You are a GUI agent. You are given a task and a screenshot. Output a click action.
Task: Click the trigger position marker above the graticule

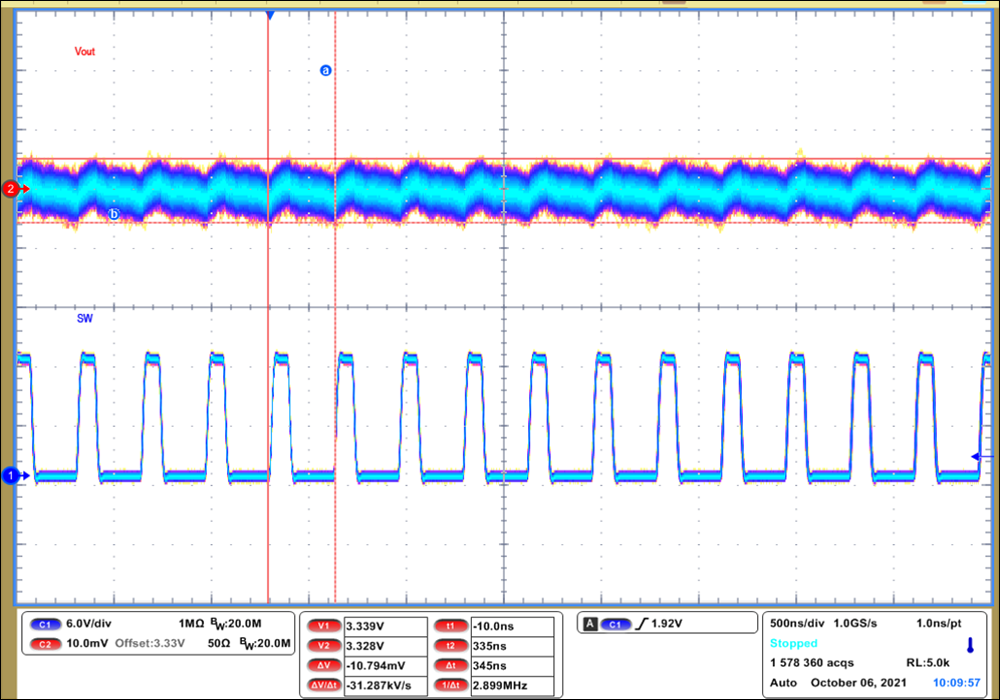click(270, 14)
